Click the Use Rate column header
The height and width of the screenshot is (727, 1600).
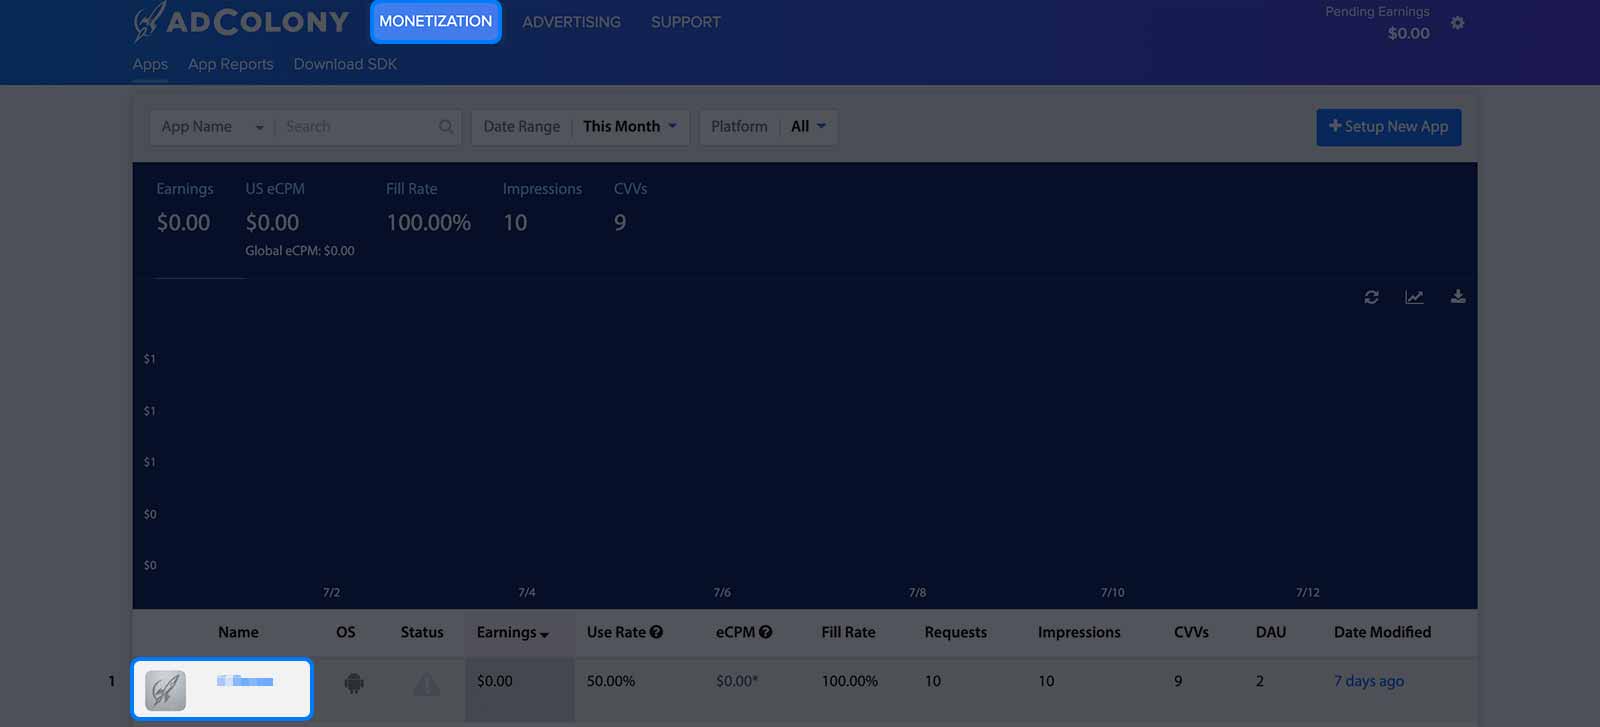point(616,632)
